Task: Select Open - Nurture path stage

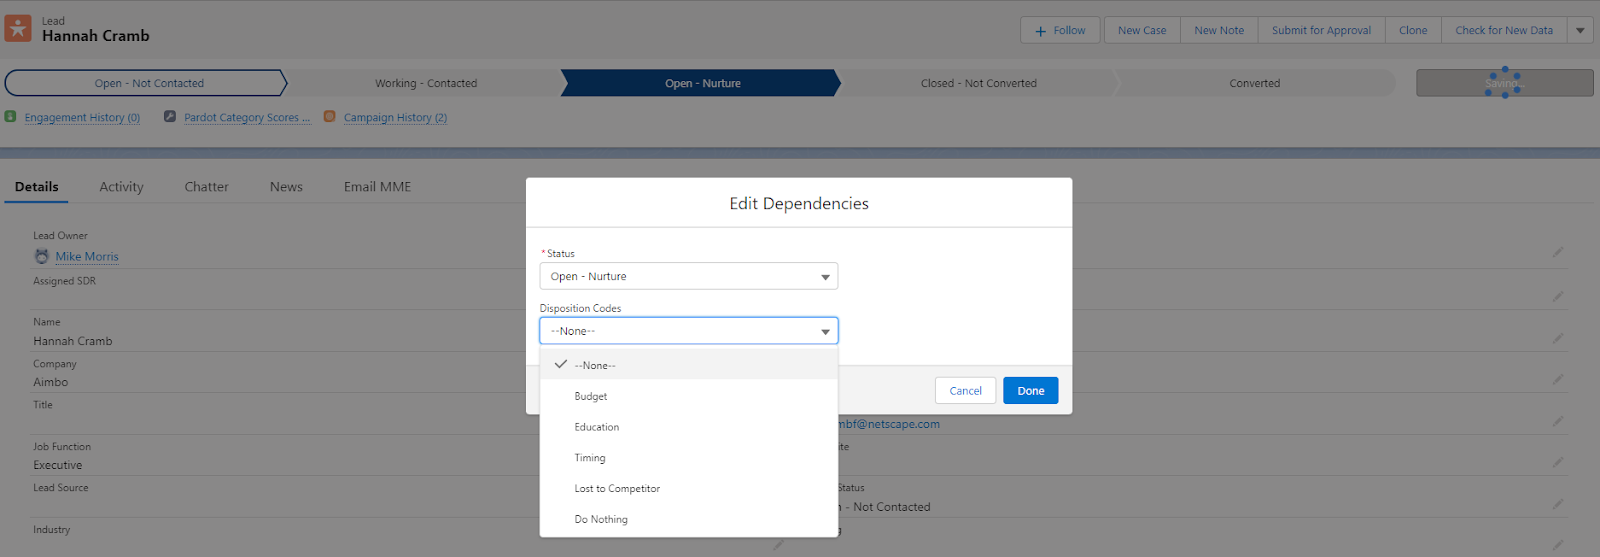Action: (x=702, y=83)
